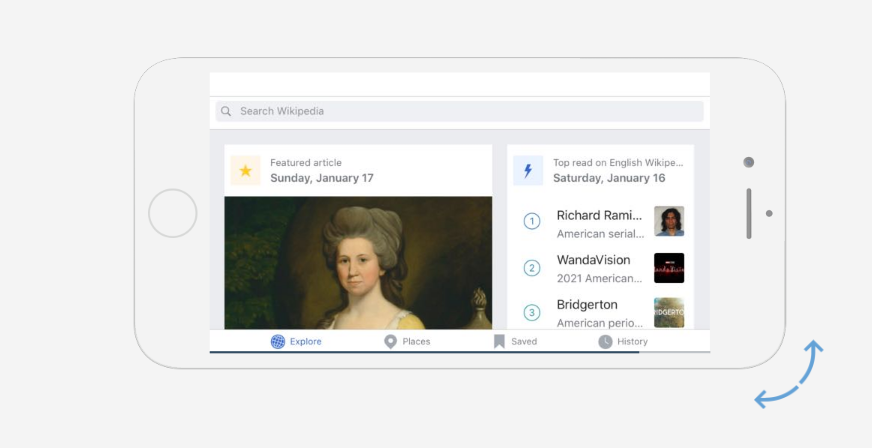Screen dimensions: 872x448
Task: Switch to the Places tab
Action: (407, 341)
